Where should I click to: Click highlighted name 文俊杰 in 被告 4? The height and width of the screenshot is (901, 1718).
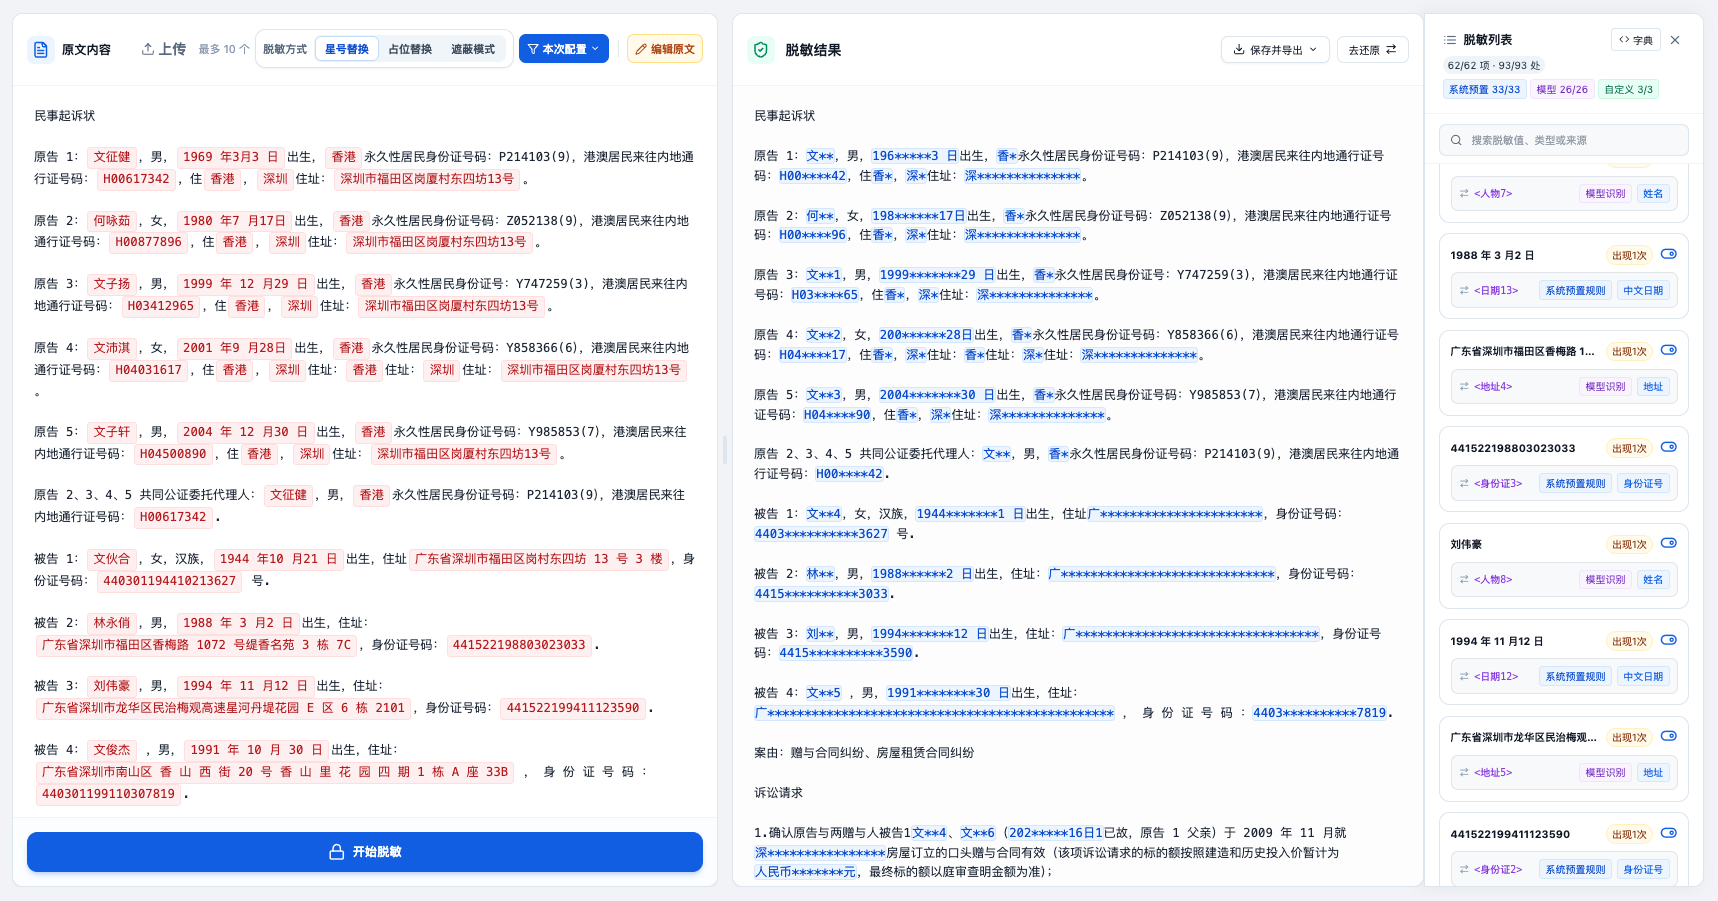point(112,750)
